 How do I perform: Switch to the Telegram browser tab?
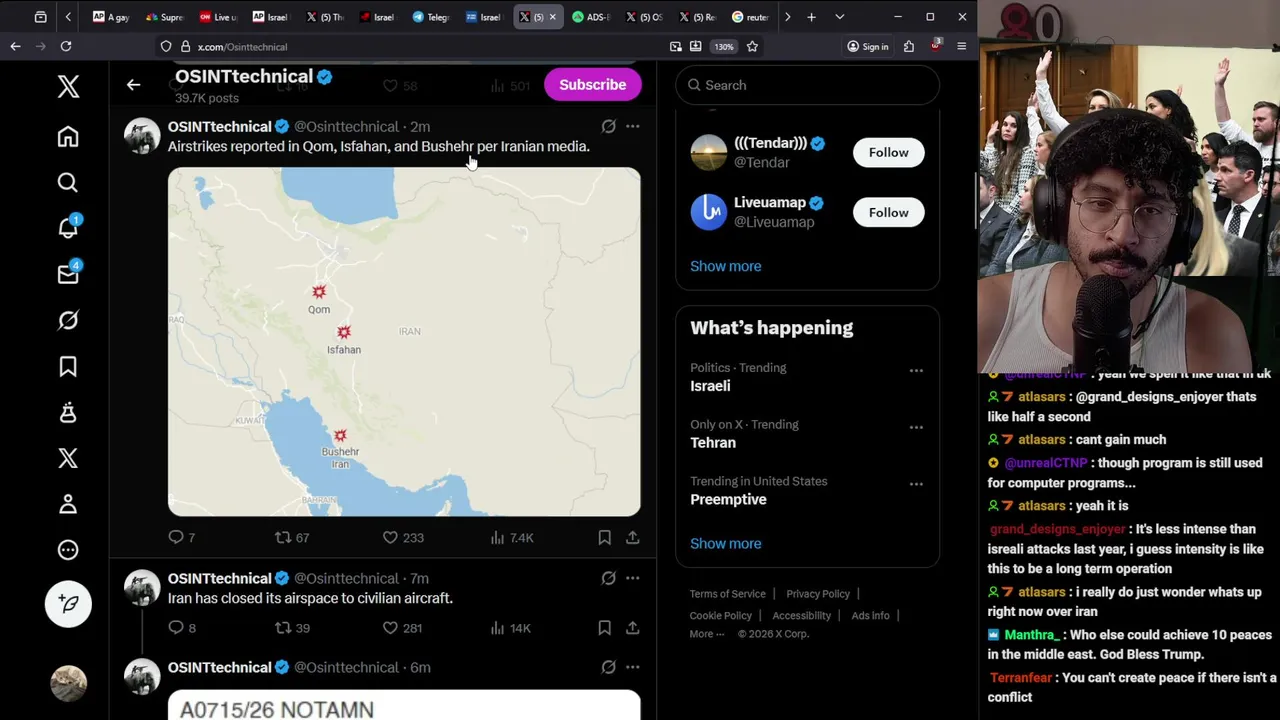pyautogui.click(x=431, y=17)
